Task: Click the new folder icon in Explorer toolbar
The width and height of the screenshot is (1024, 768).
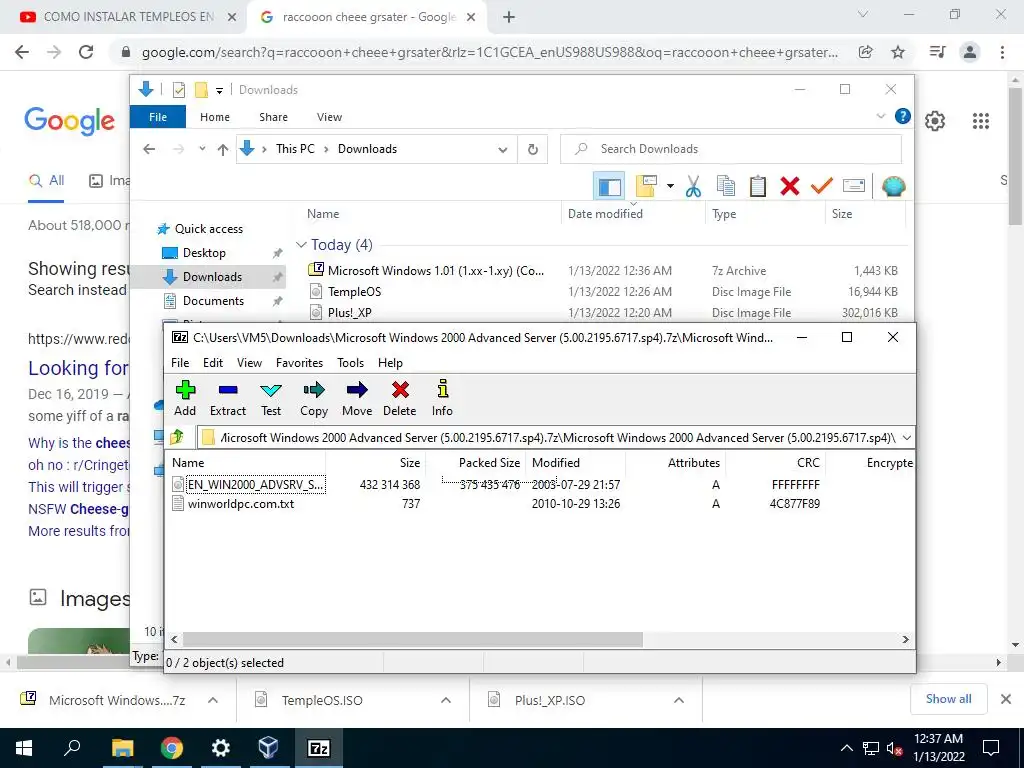Action: click(x=646, y=187)
